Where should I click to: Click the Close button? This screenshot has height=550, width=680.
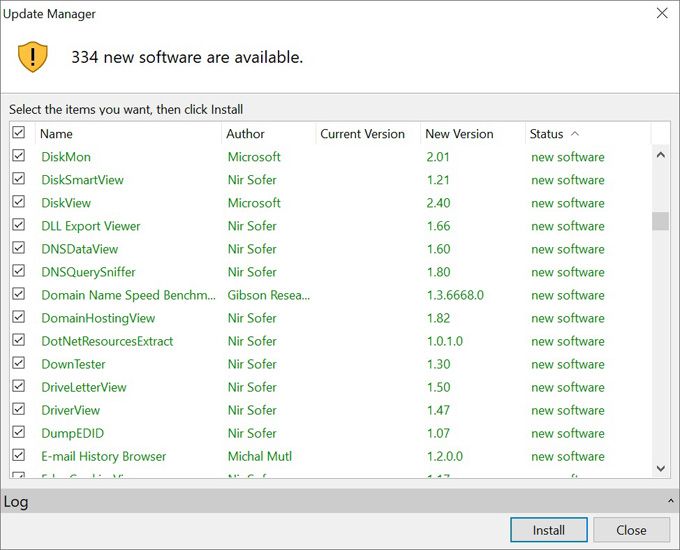(x=631, y=530)
